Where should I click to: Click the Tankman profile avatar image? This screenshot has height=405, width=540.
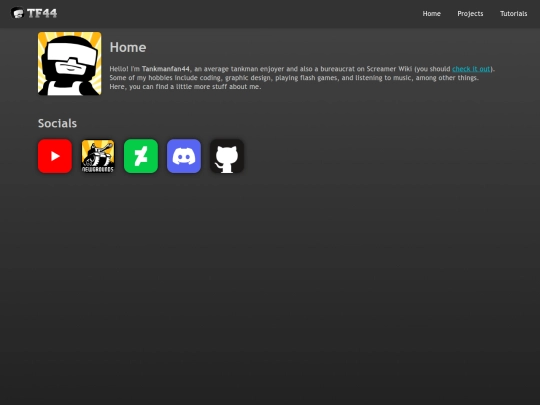70,64
